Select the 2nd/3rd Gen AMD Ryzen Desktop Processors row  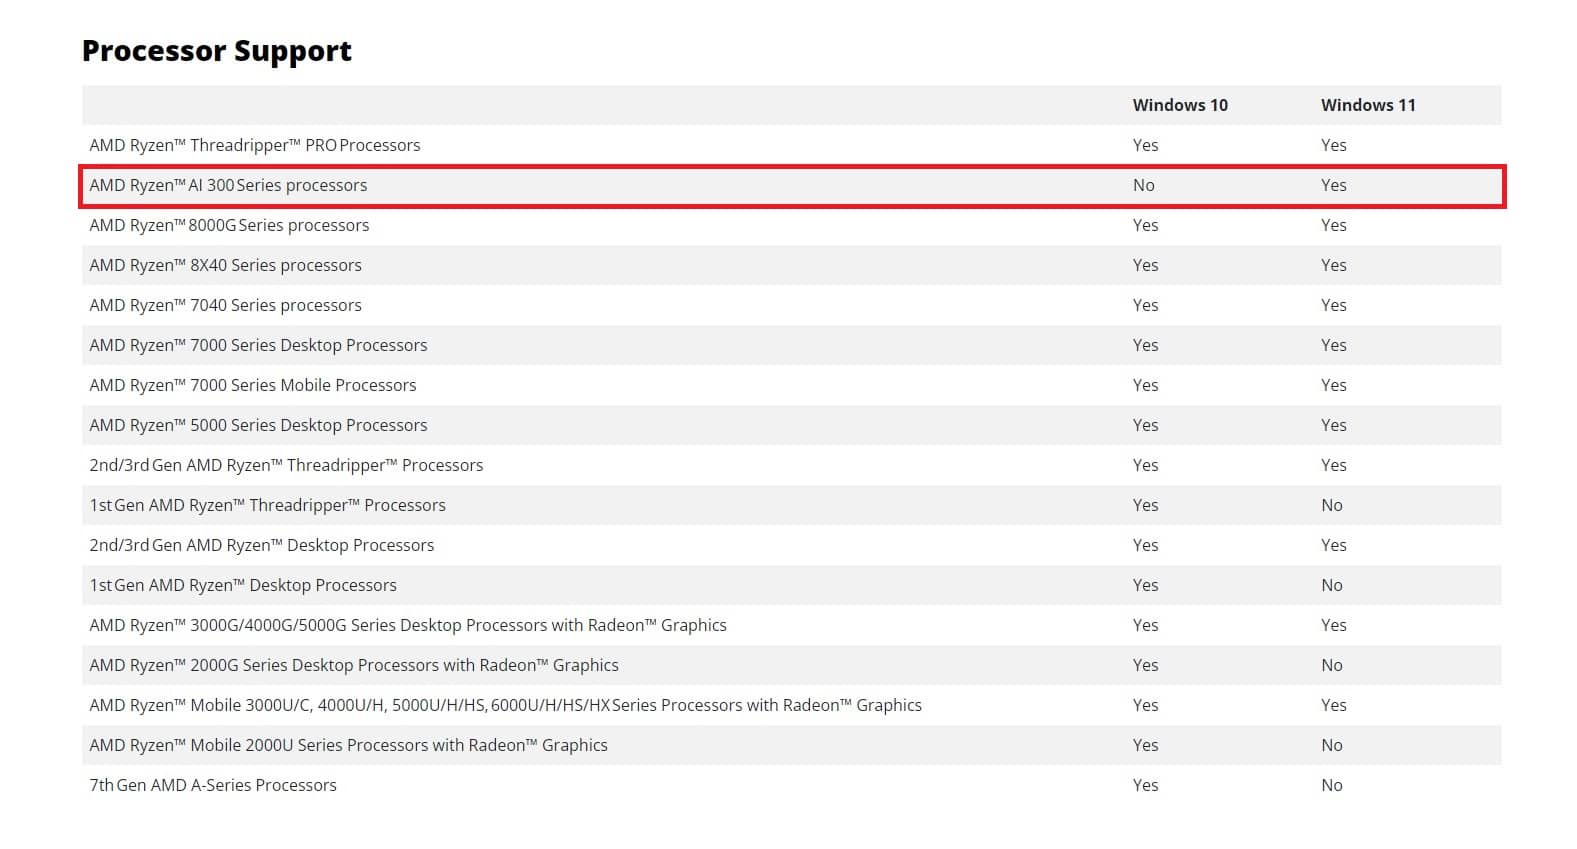[792, 545]
